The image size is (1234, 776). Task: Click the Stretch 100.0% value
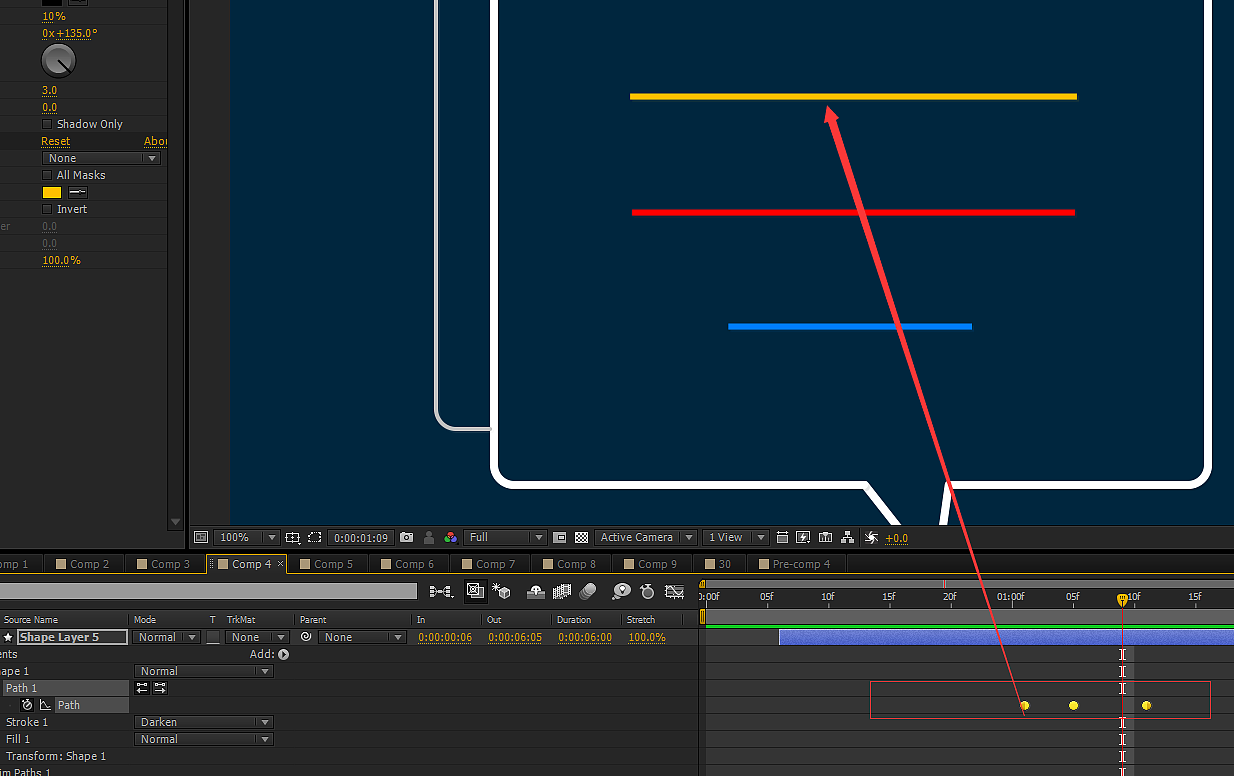[x=647, y=637]
